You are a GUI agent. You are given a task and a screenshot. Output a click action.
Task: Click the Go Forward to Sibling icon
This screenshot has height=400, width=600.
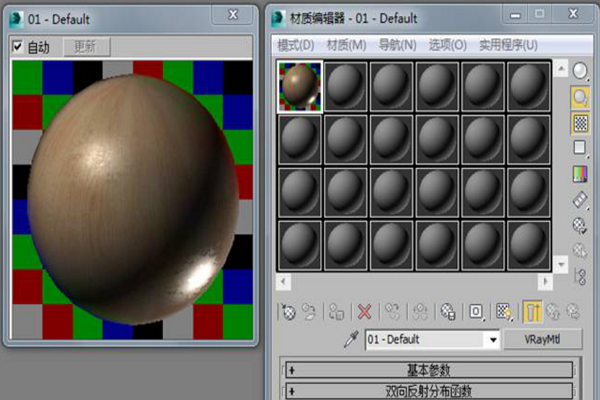point(573,312)
